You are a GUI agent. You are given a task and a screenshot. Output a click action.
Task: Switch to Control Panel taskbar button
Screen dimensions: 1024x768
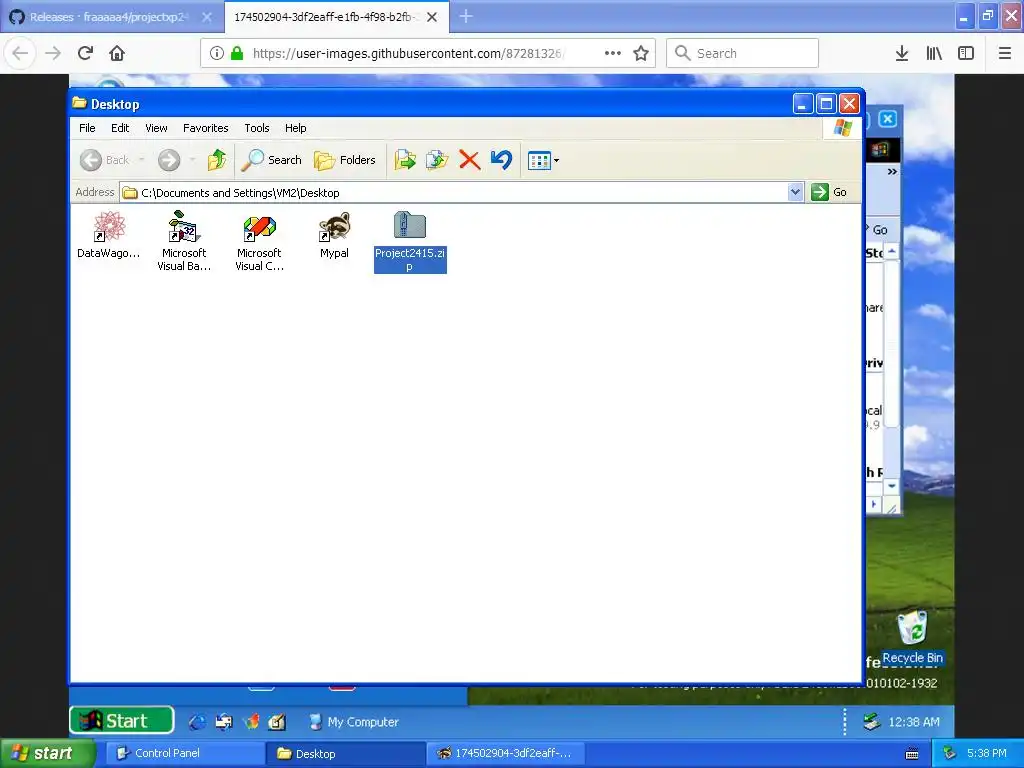tap(185, 753)
